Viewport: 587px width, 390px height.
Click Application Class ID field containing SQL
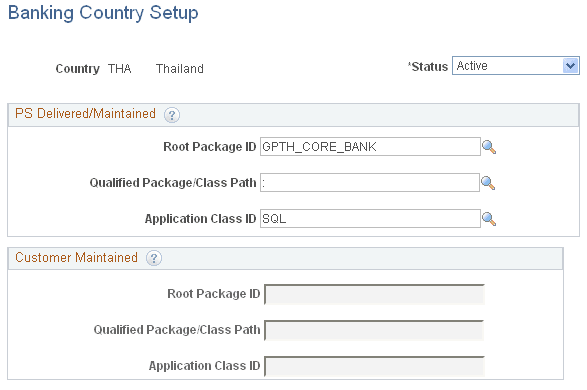click(x=370, y=219)
